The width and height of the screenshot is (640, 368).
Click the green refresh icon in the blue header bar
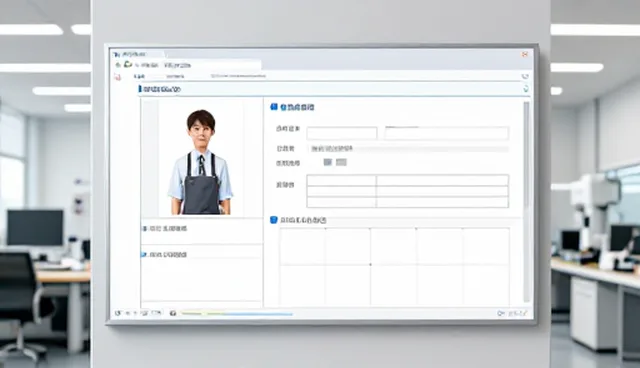click(526, 89)
